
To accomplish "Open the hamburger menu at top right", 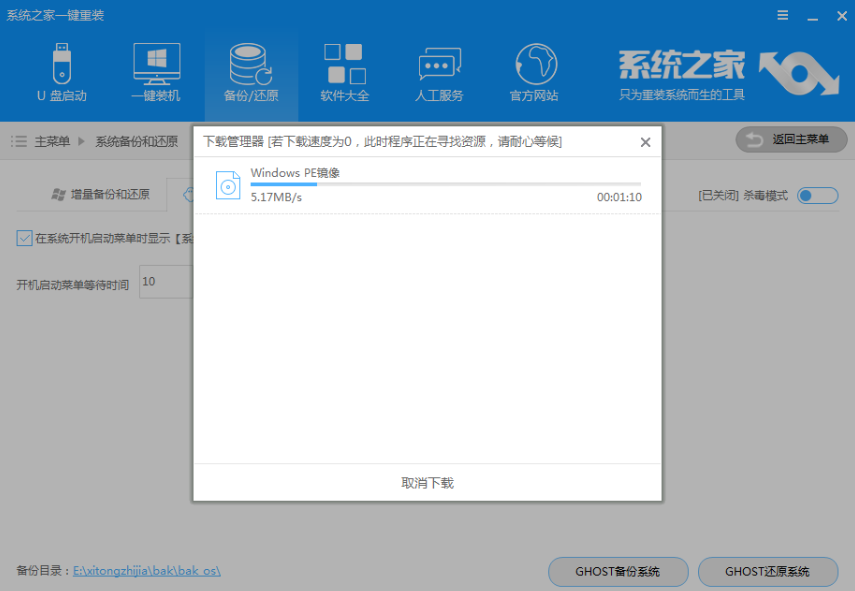I will pyautogui.click(x=783, y=15).
